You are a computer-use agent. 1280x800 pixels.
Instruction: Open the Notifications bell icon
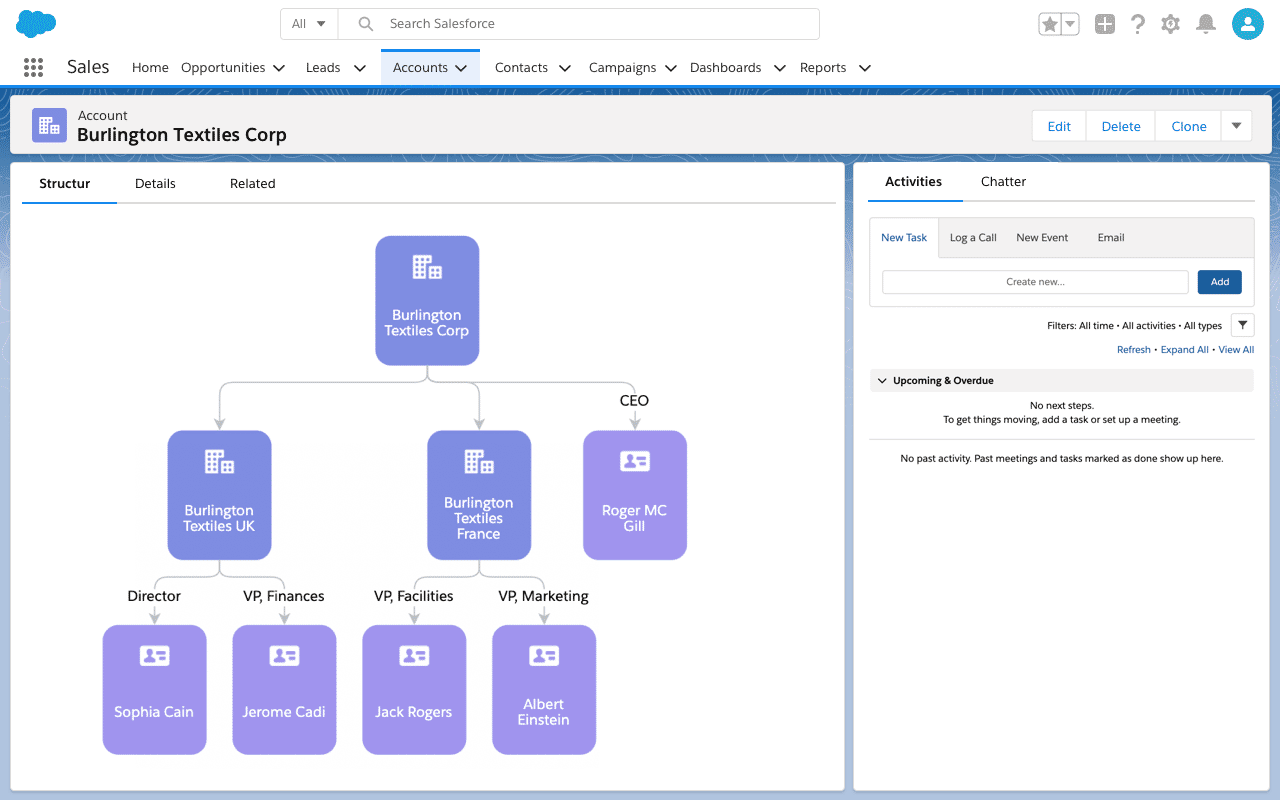click(x=1207, y=24)
